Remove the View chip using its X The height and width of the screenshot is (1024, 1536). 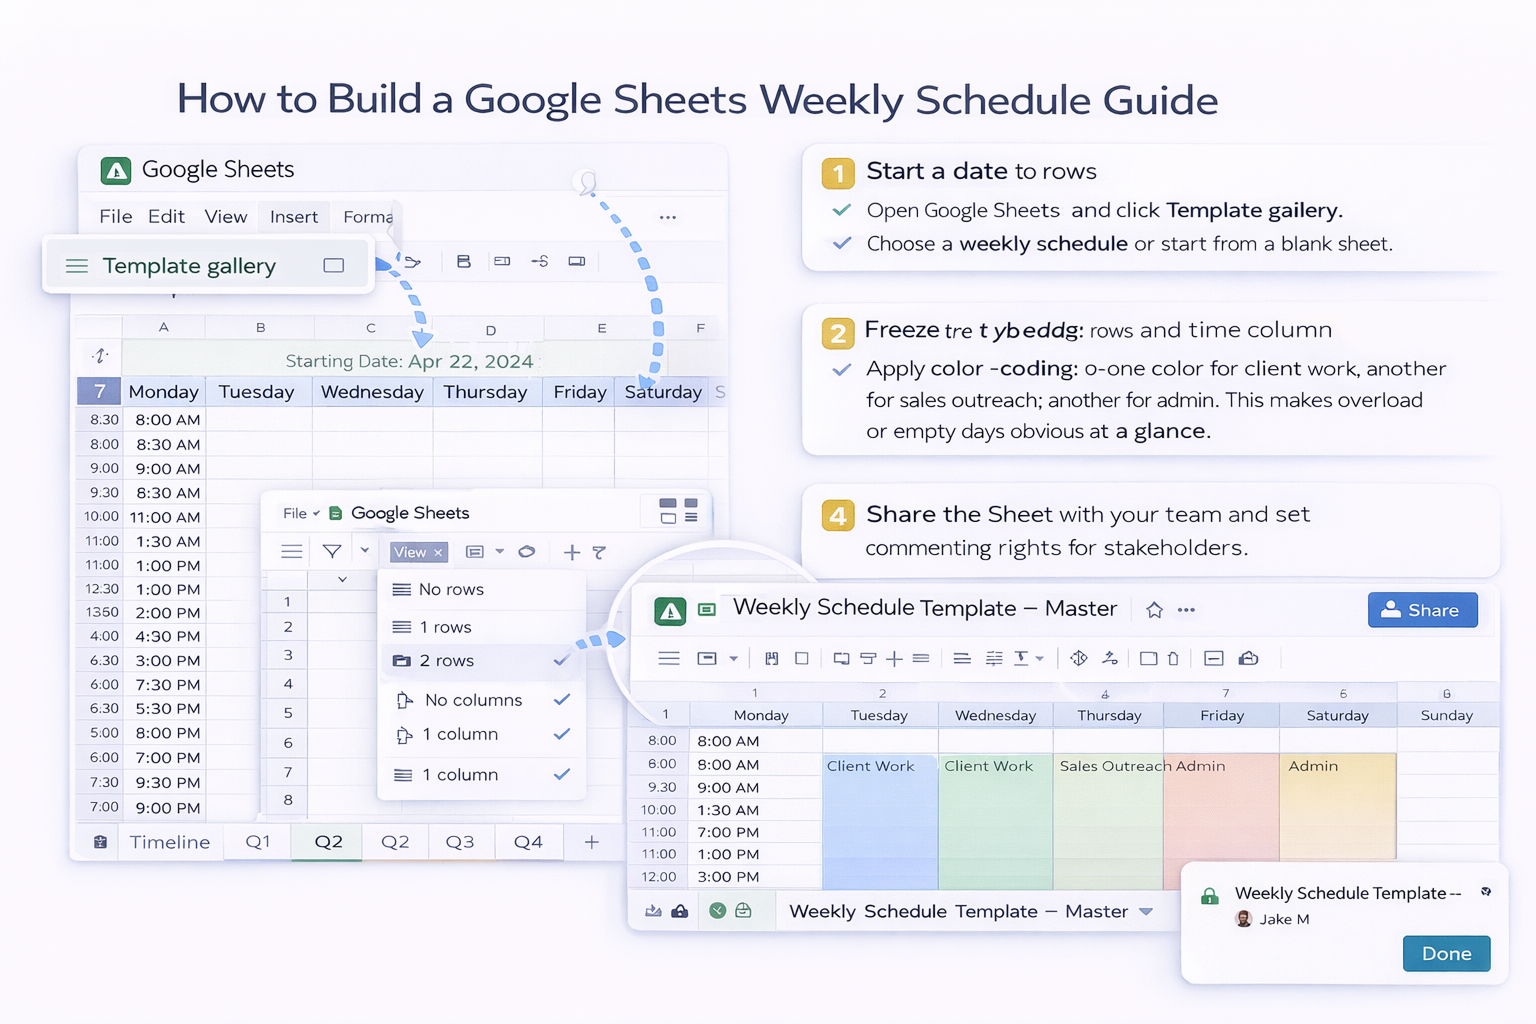click(x=438, y=552)
